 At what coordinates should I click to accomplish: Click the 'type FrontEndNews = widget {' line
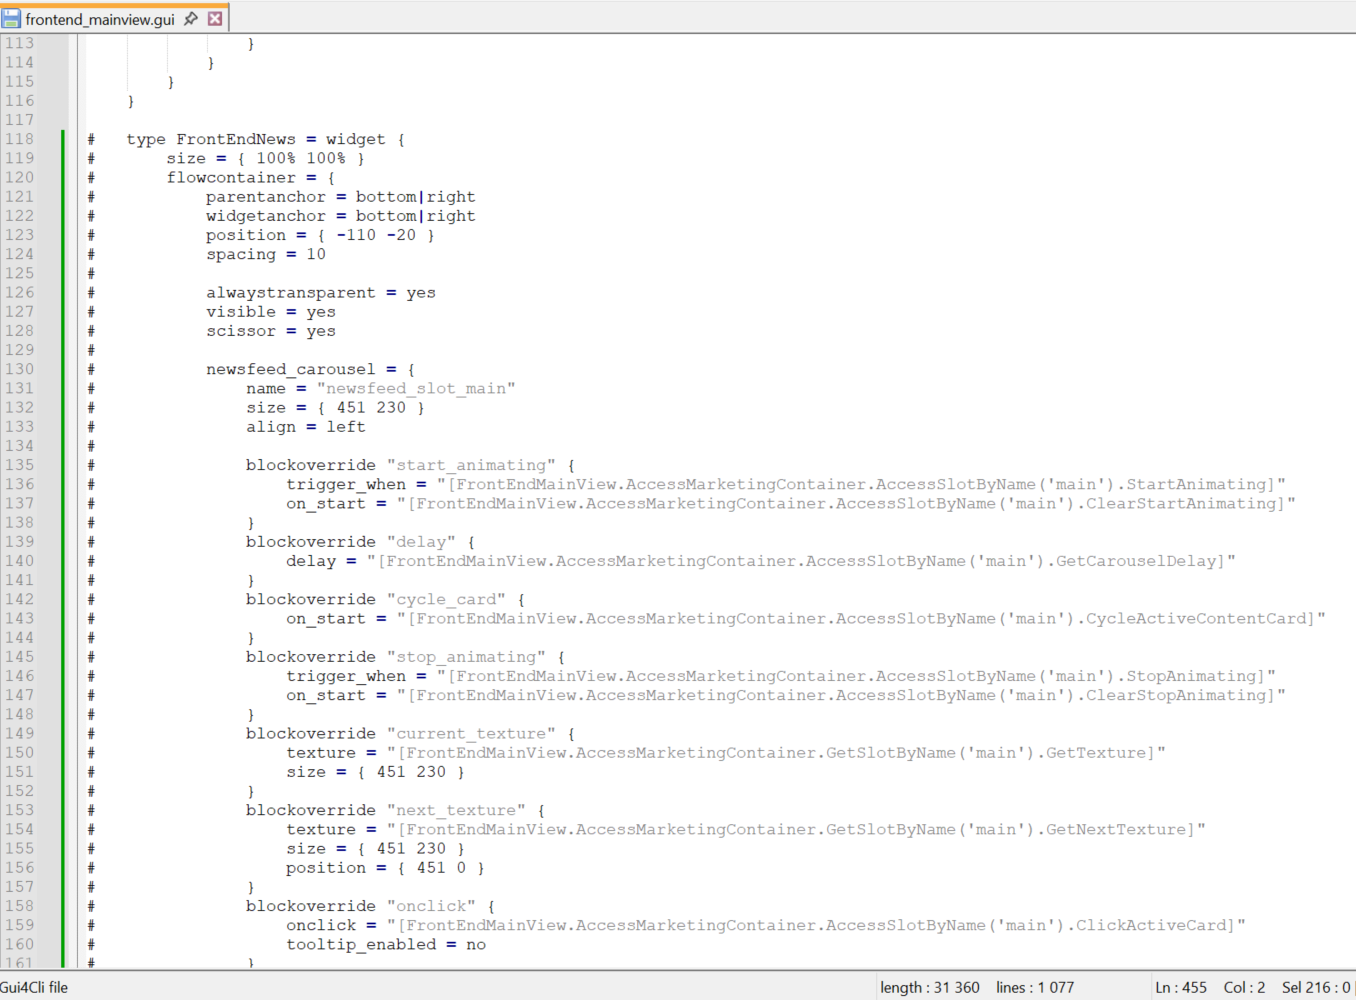coord(266,139)
